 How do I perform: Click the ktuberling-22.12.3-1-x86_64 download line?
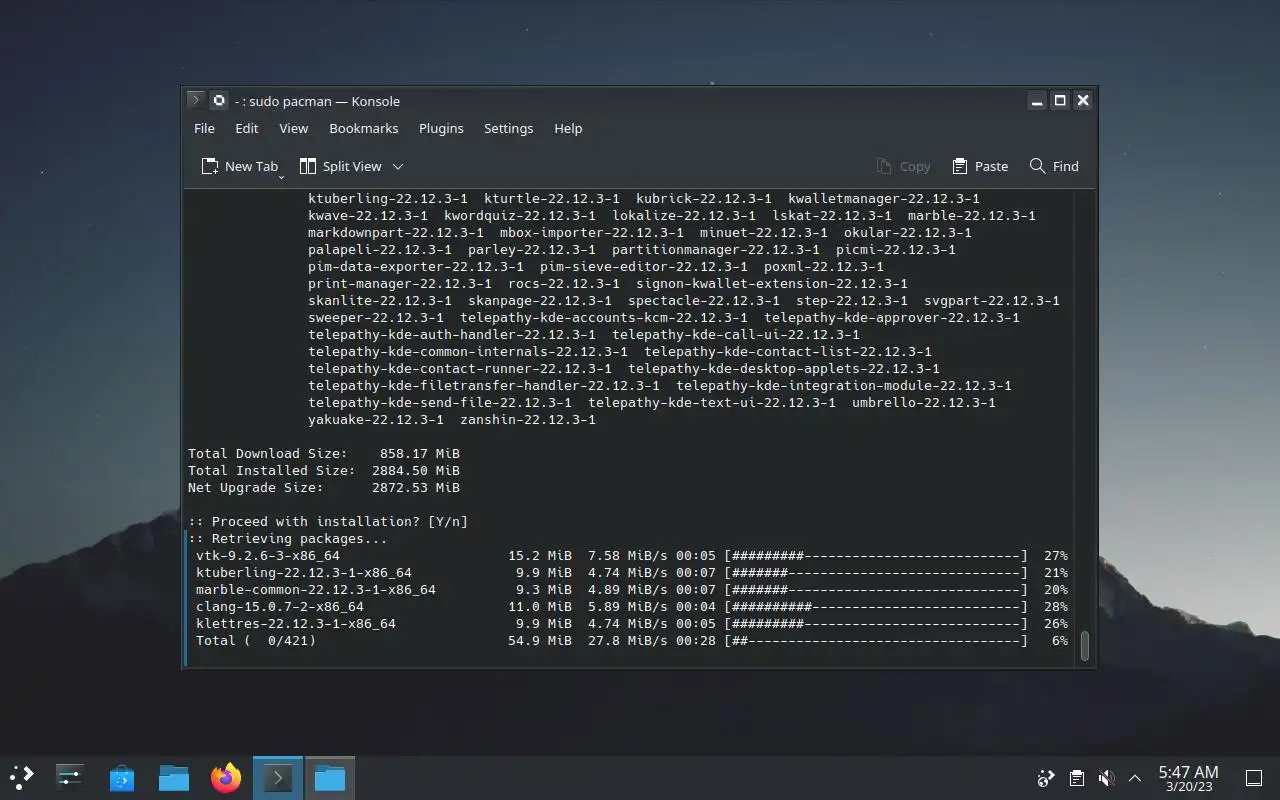point(631,572)
